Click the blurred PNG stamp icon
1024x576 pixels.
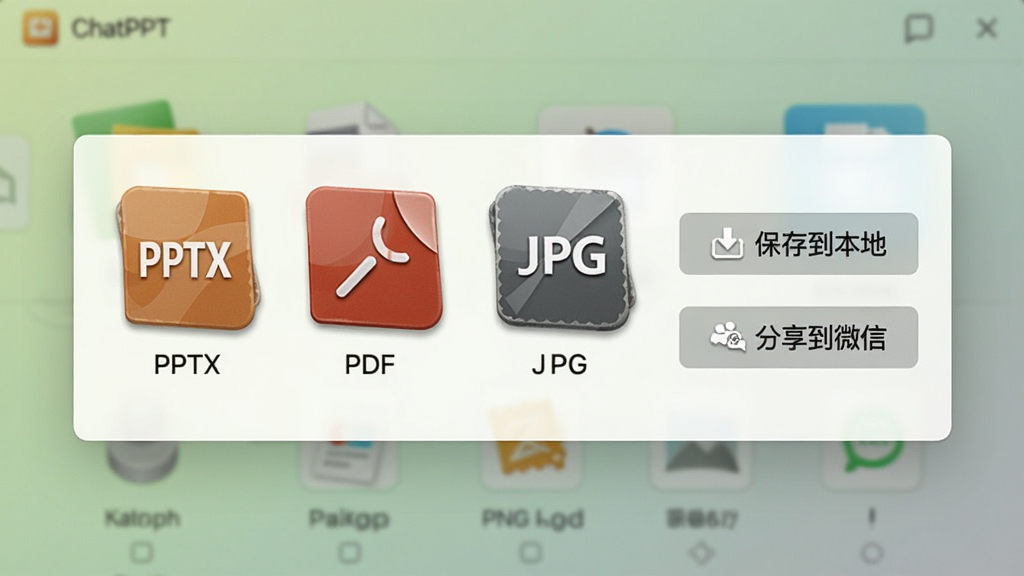coord(532,464)
